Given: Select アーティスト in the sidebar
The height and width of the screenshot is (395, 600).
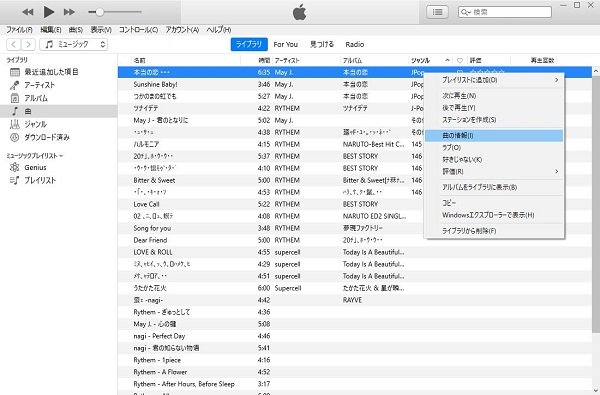Looking at the screenshot, I should coord(59,85).
